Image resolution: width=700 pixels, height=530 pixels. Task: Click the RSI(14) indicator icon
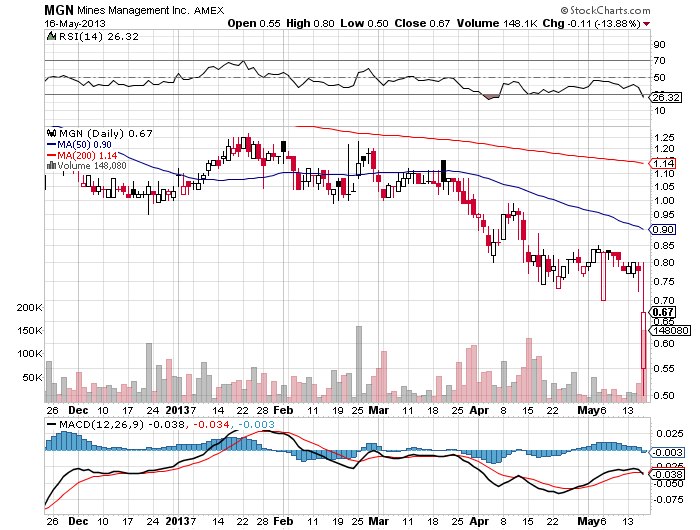51,36
